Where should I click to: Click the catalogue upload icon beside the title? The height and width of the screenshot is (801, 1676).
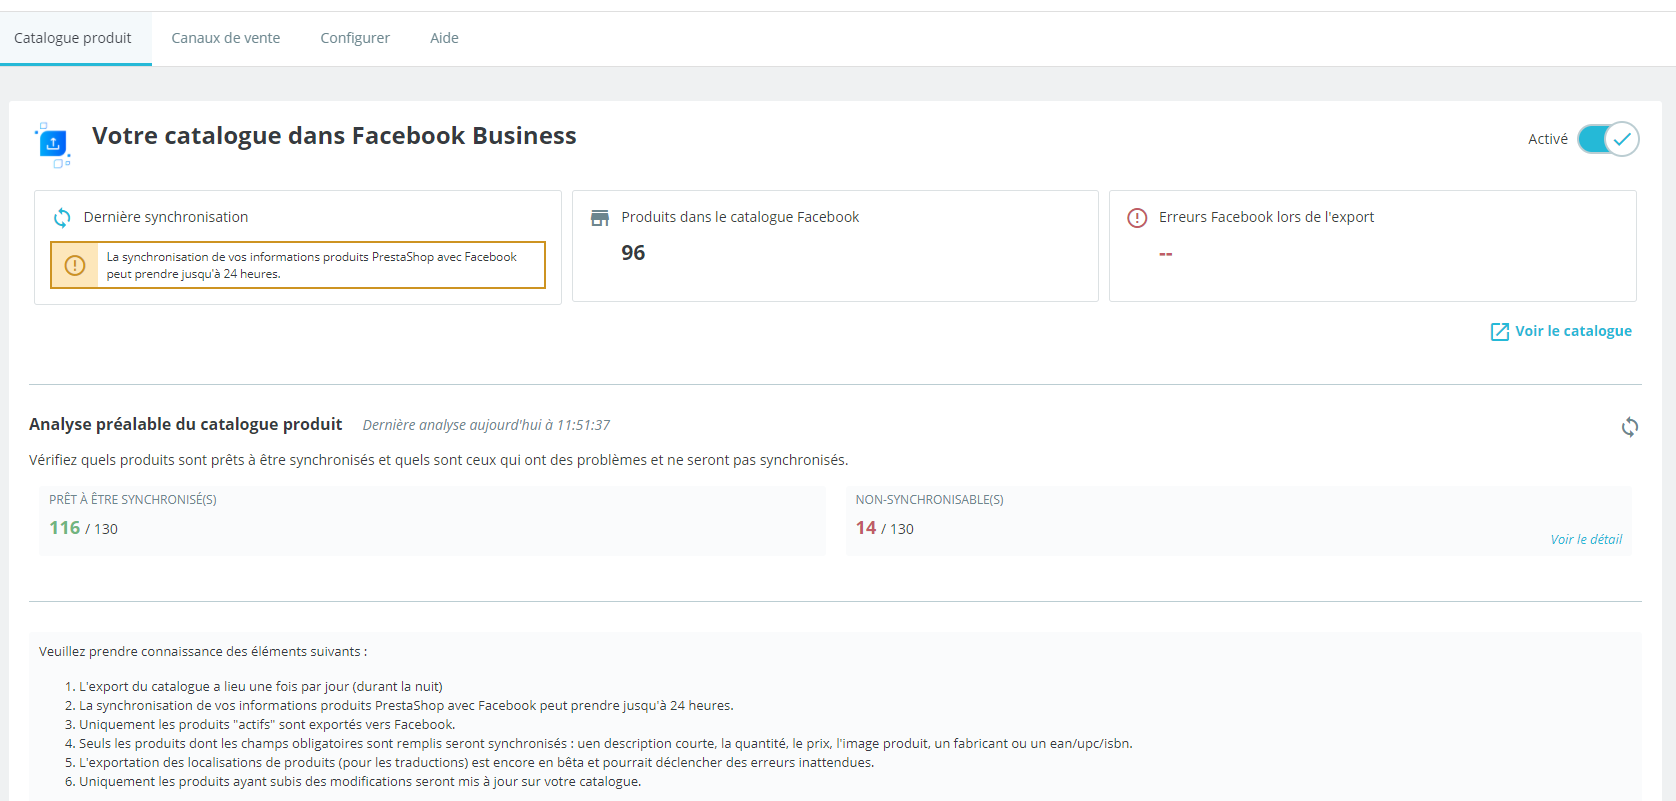(53, 144)
